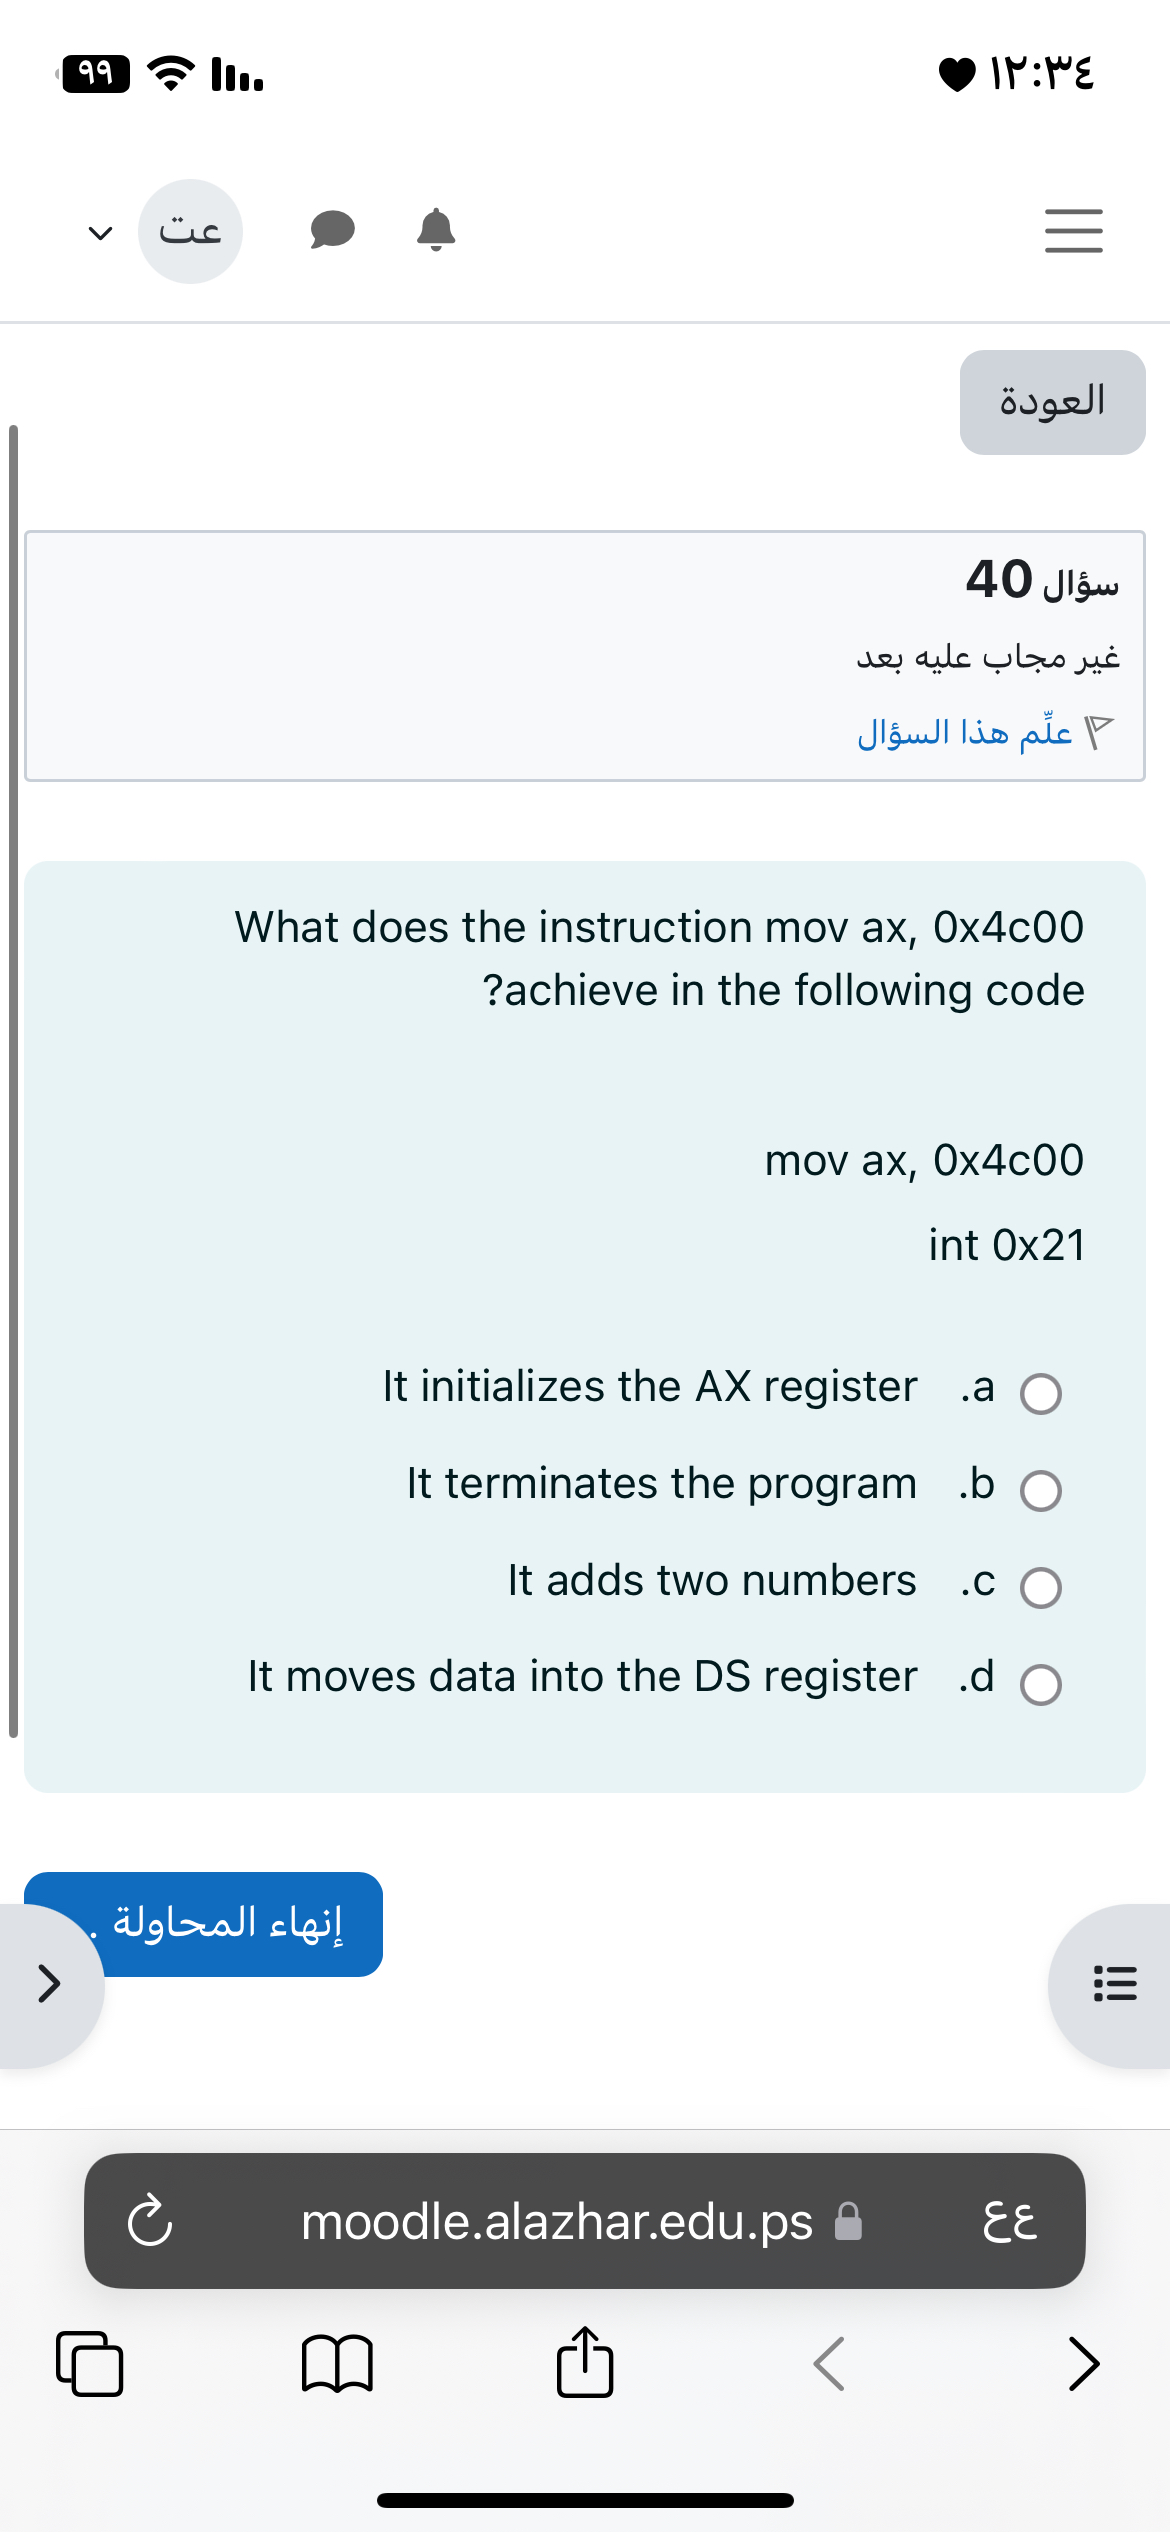Viewport: 1170px width, 2532px height.
Task: Select answer 'It initializes the AX register'
Action: pyautogui.click(x=1043, y=1392)
